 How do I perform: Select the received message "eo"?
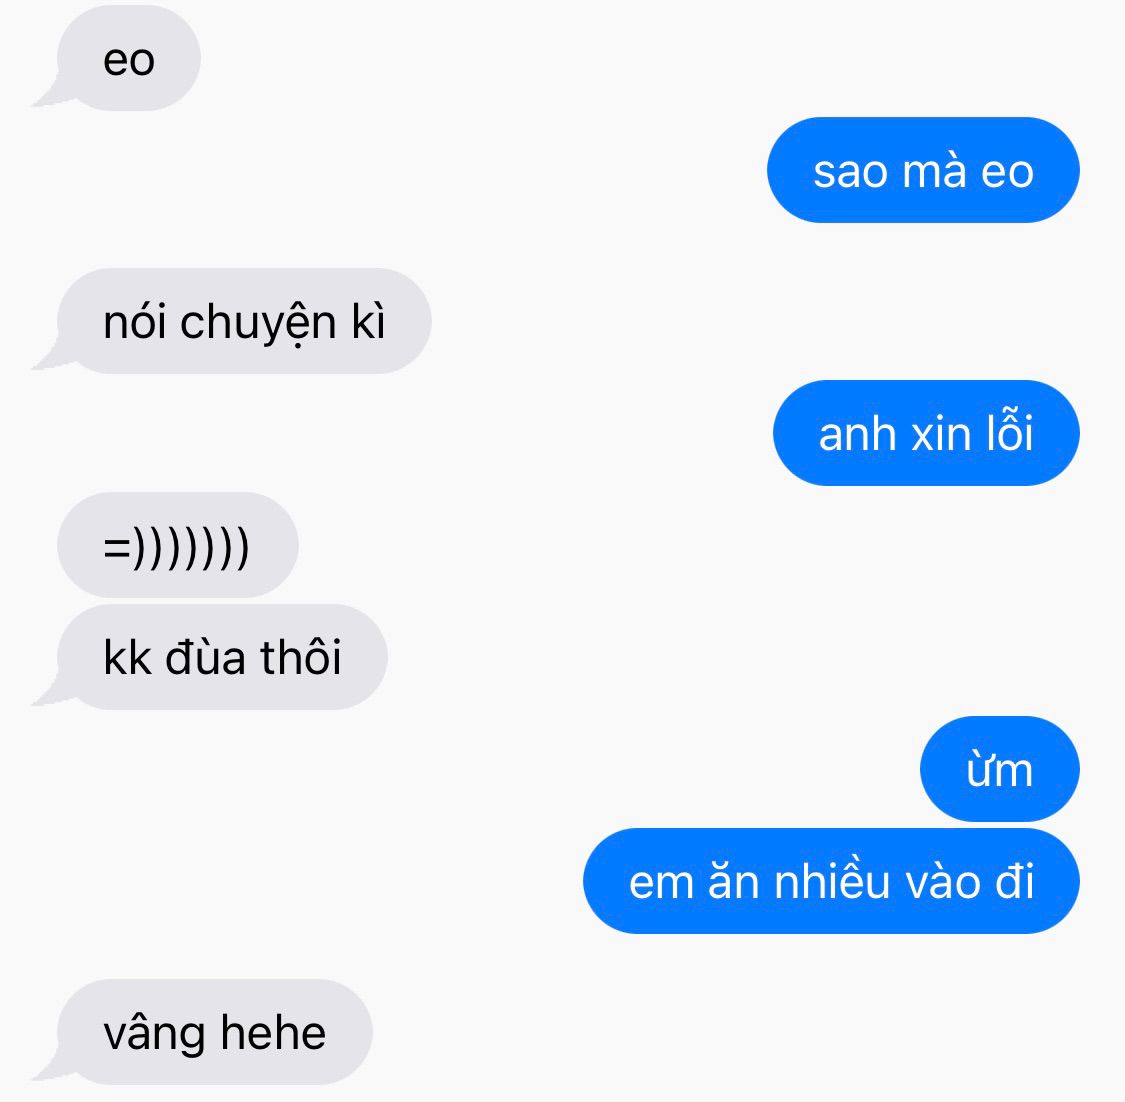(128, 58)
